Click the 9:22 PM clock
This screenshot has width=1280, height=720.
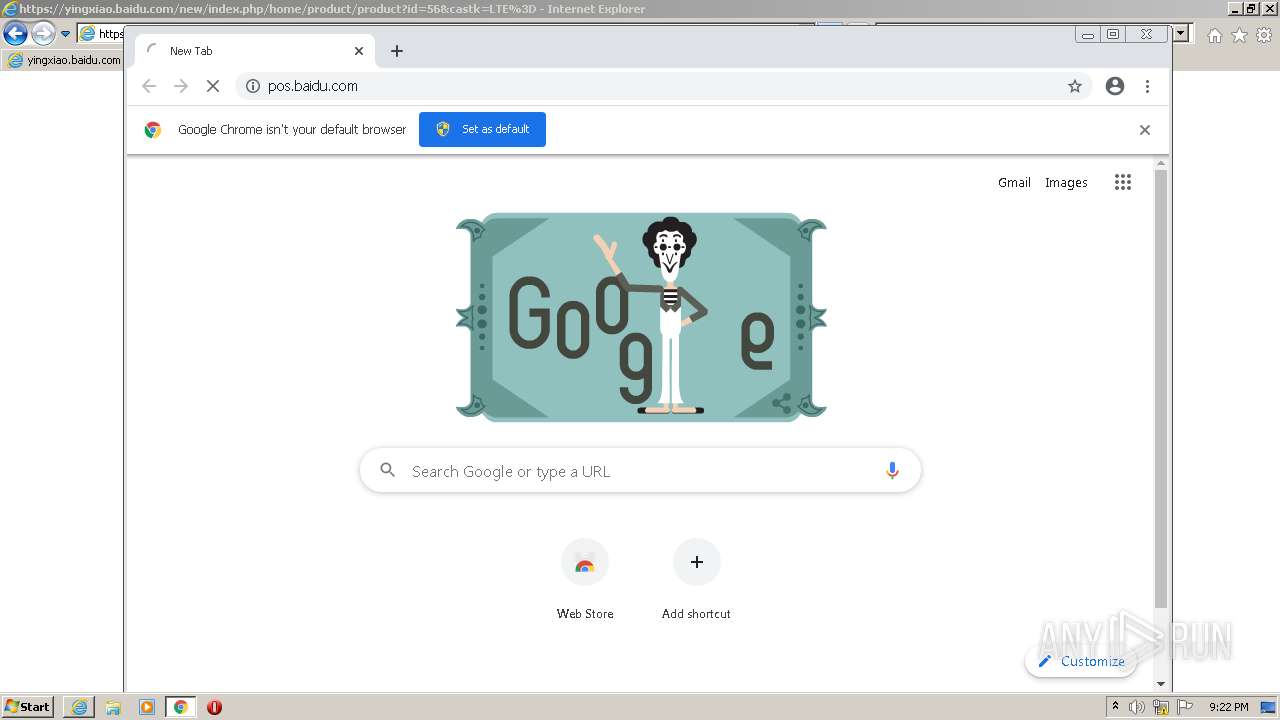[x=1228, y=707]
